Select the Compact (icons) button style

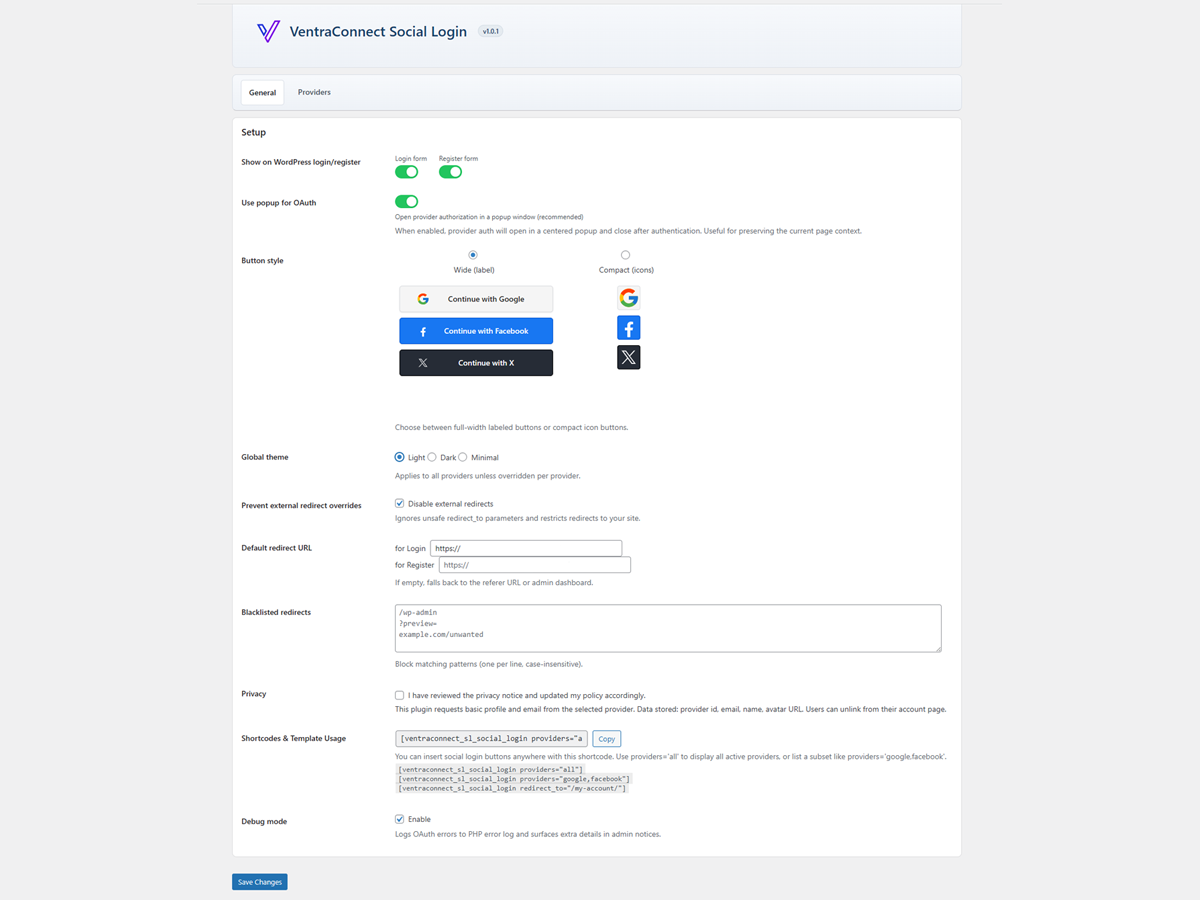625,254
